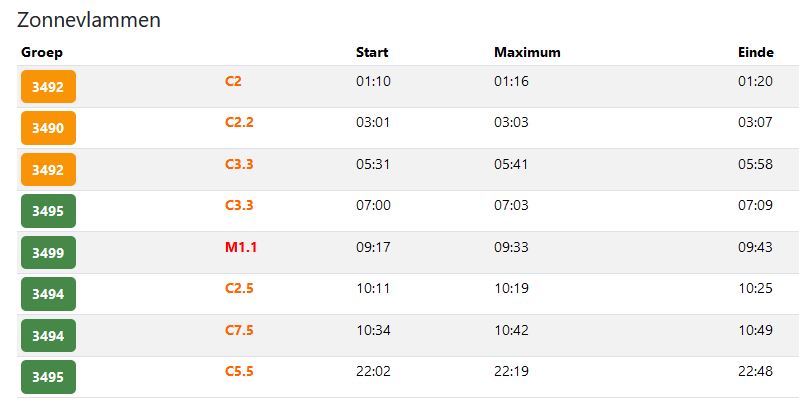The image size is (799, 400).
Task: Open the green 3499 group badge
Action: pos(48,253)
